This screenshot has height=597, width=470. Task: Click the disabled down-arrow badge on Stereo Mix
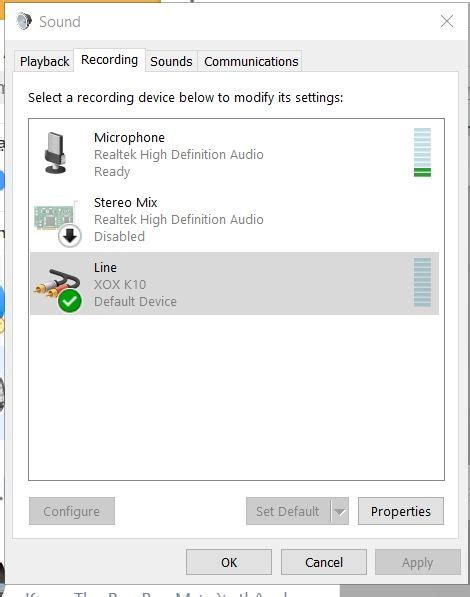tap(70, 236)
